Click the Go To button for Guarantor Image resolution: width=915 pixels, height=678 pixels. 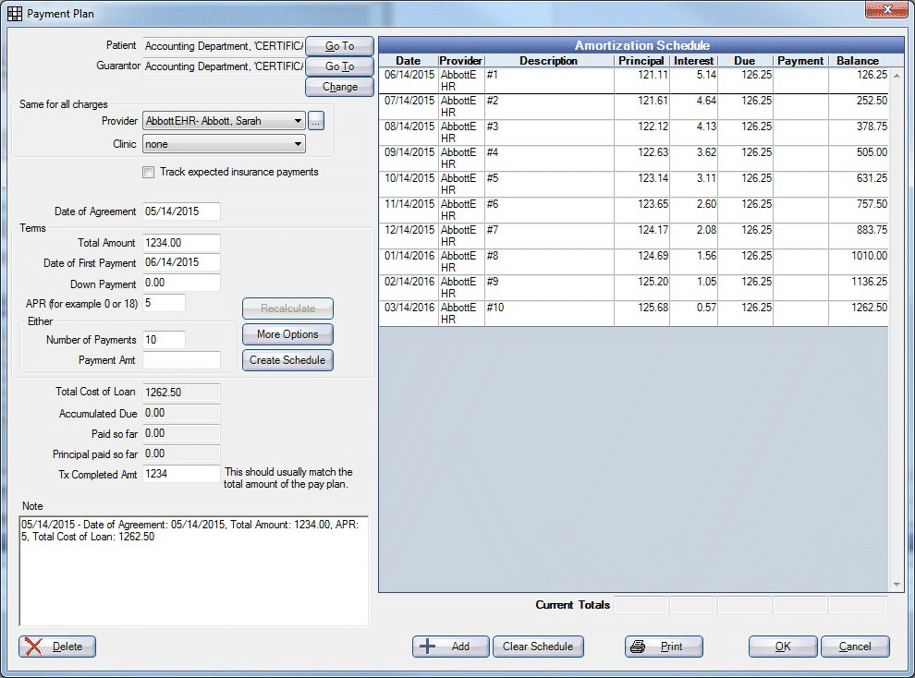(339, 66)
